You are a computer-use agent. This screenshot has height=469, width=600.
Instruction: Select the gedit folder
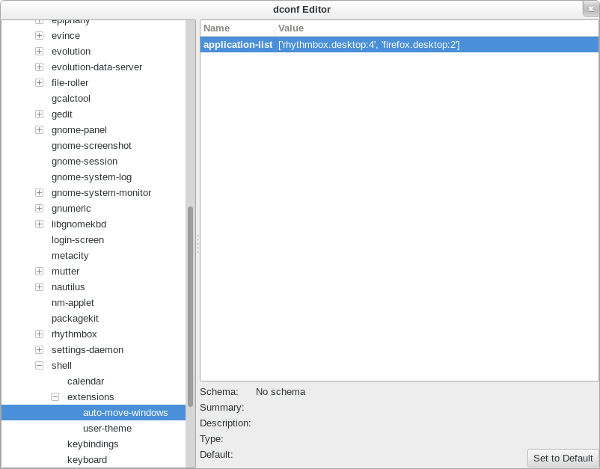click(62, 114)
